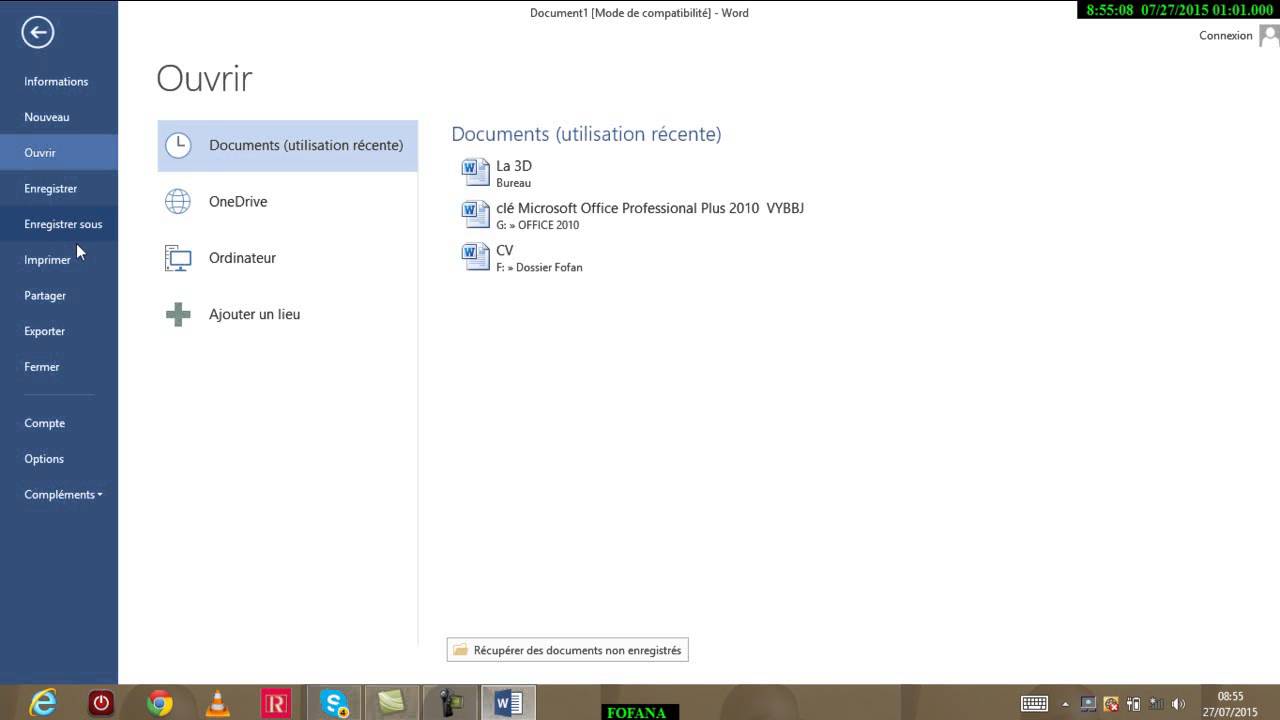The width and height of the screenshot is (1280, 720).
Task: Open Skype from the taskbar
Action: (x=334, y=703)
